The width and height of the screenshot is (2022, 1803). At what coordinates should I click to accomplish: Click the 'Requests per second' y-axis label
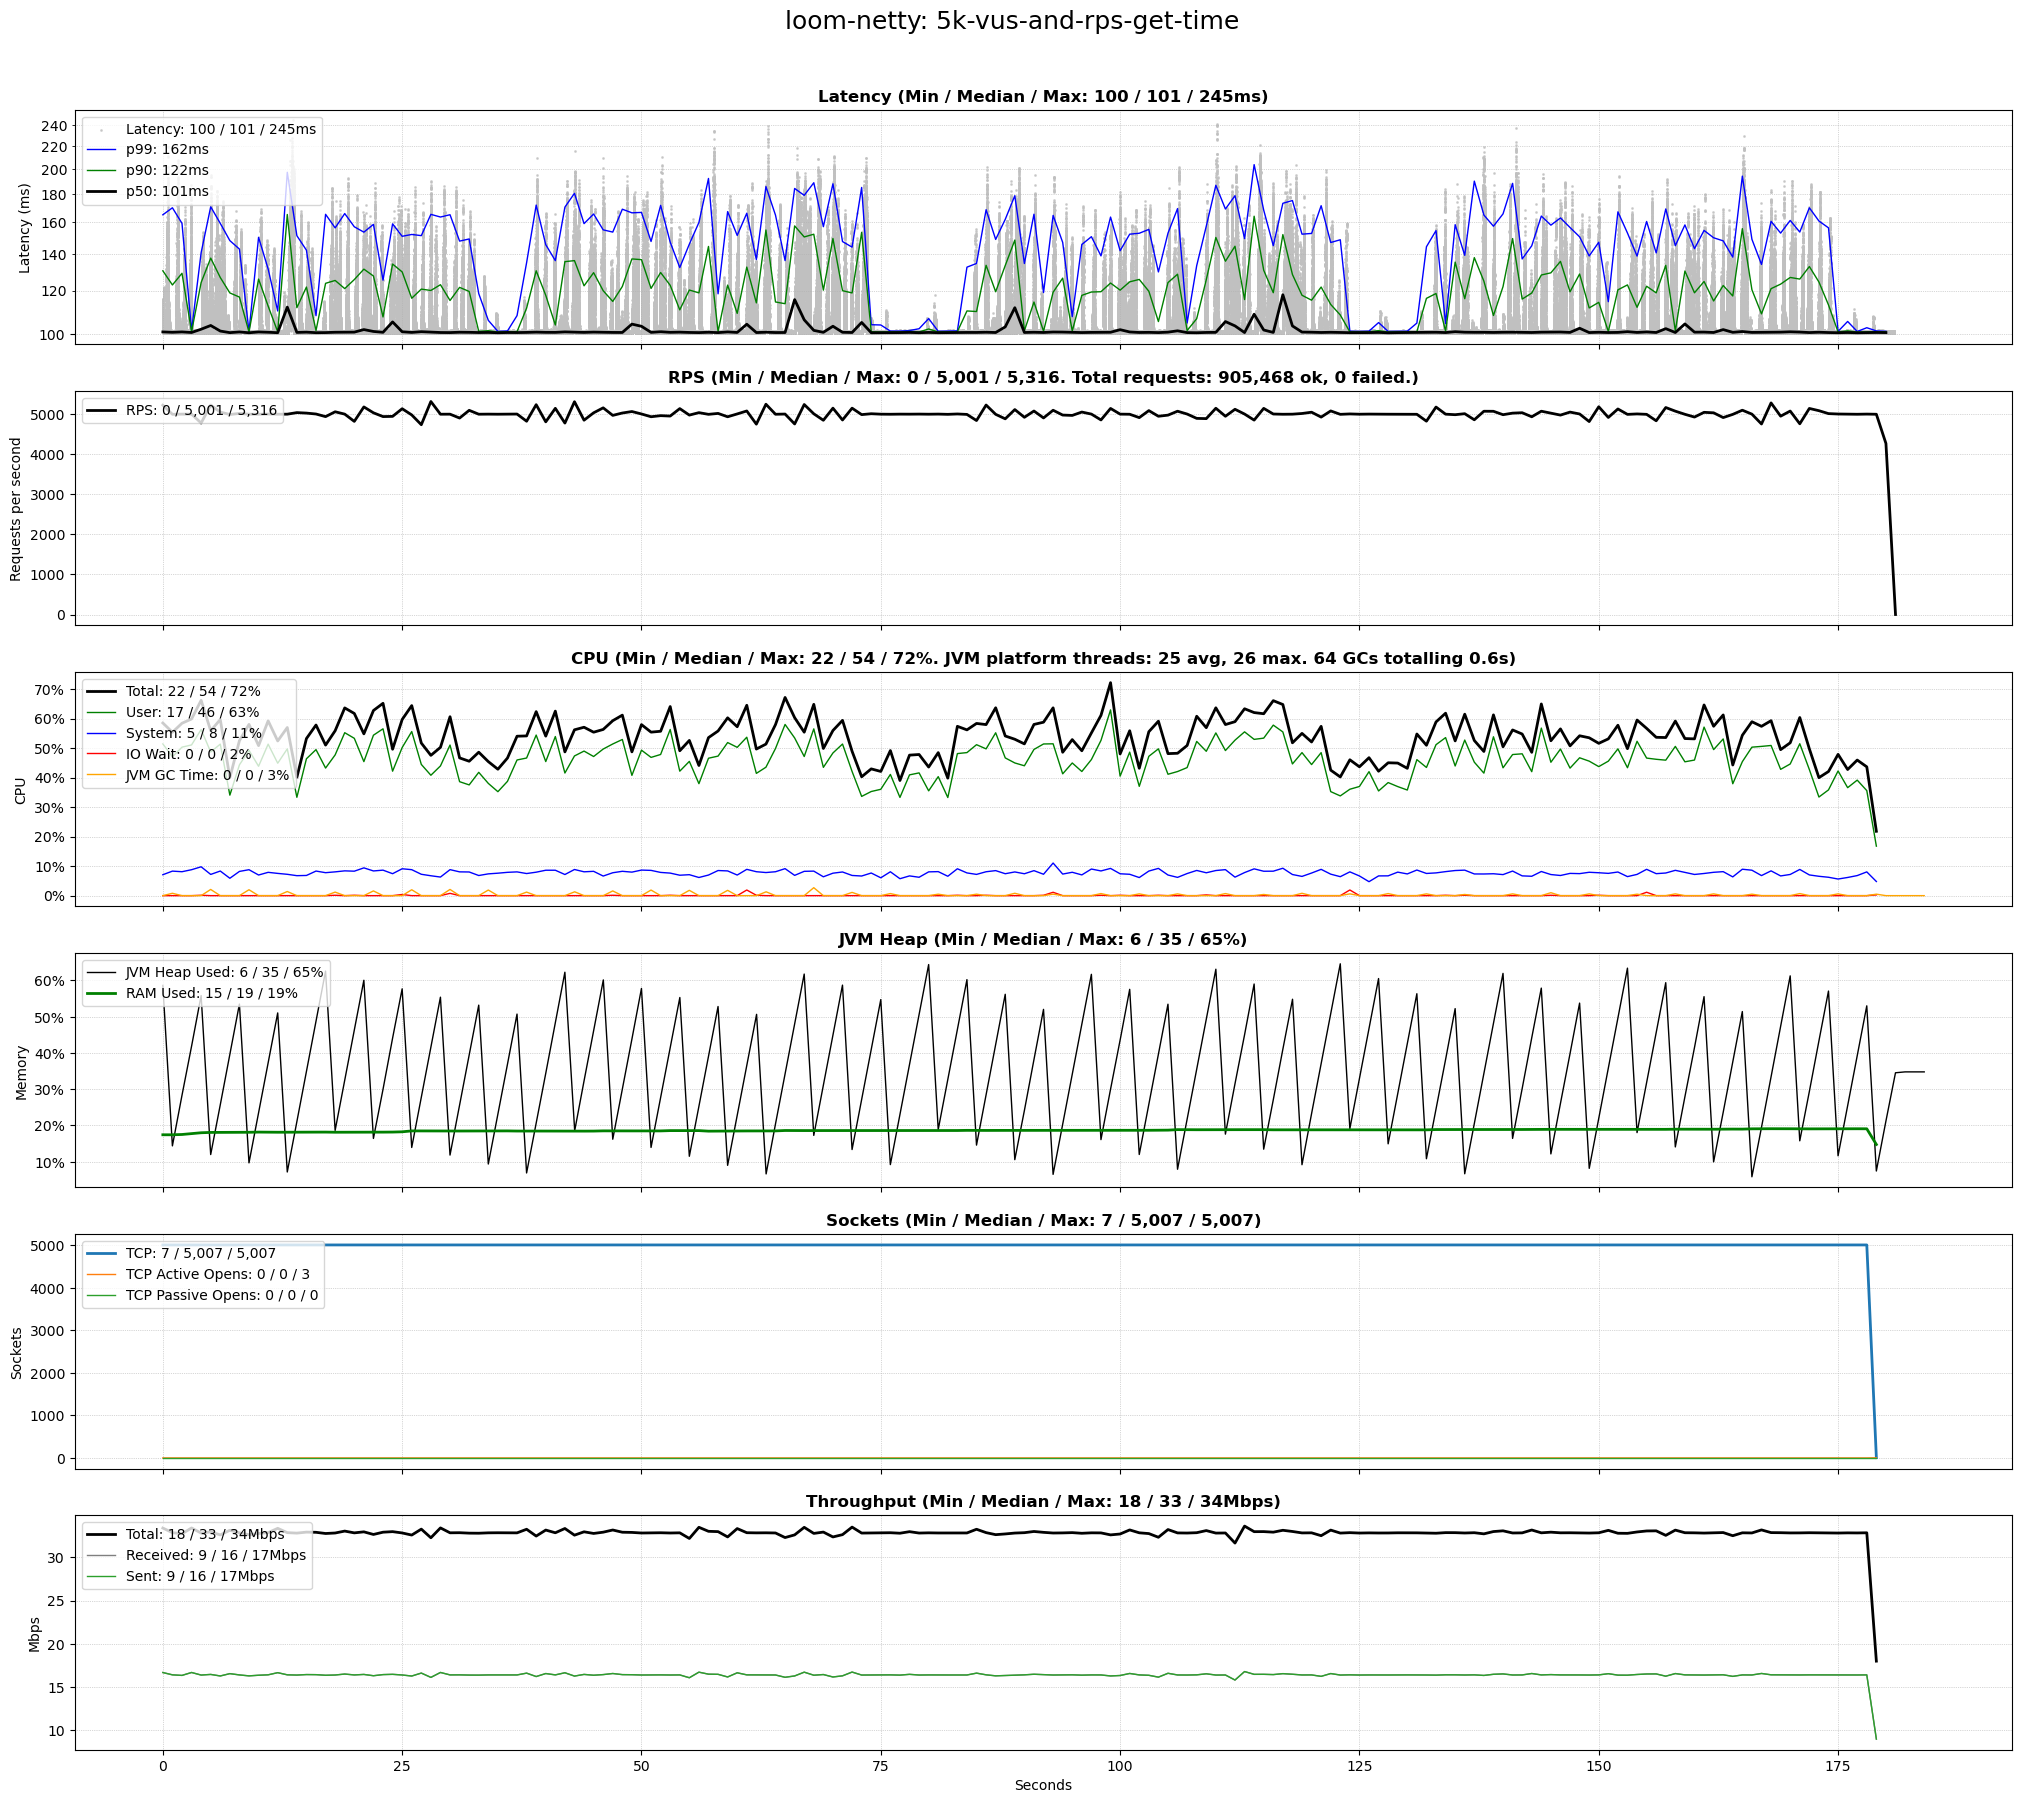coord(16,509)
